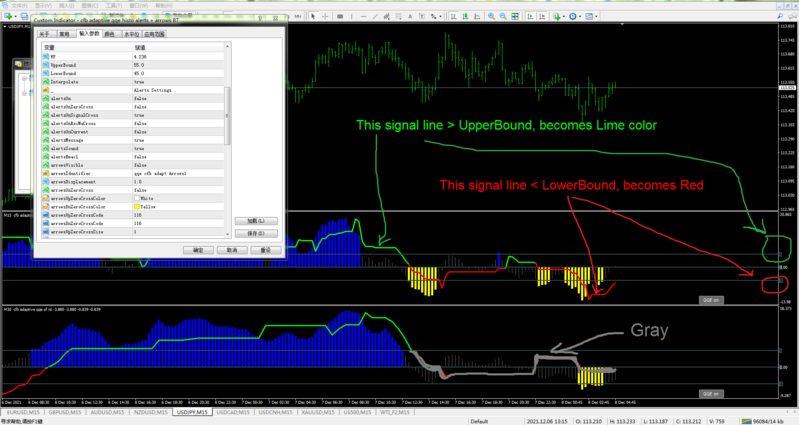Toggle chart auto scroll icon
This screenshot has height=425, width=799.
[x=530, y=16]
